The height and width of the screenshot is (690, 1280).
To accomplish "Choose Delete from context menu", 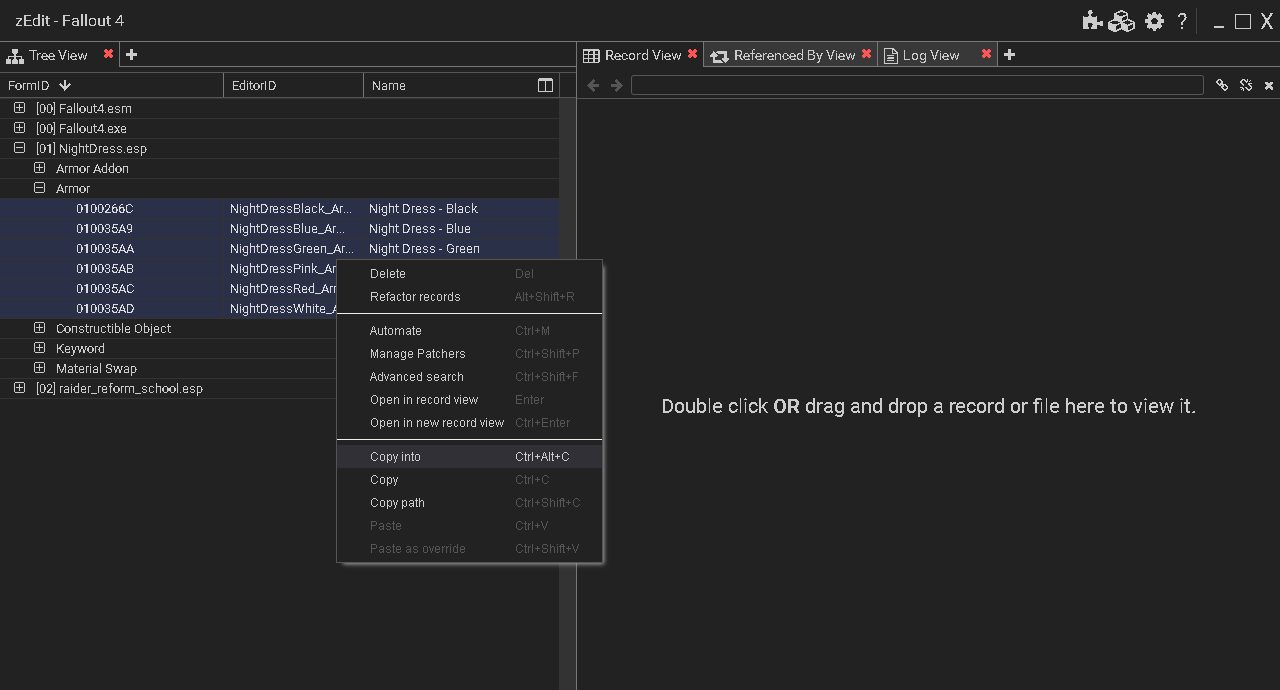I will pos(470,274).
